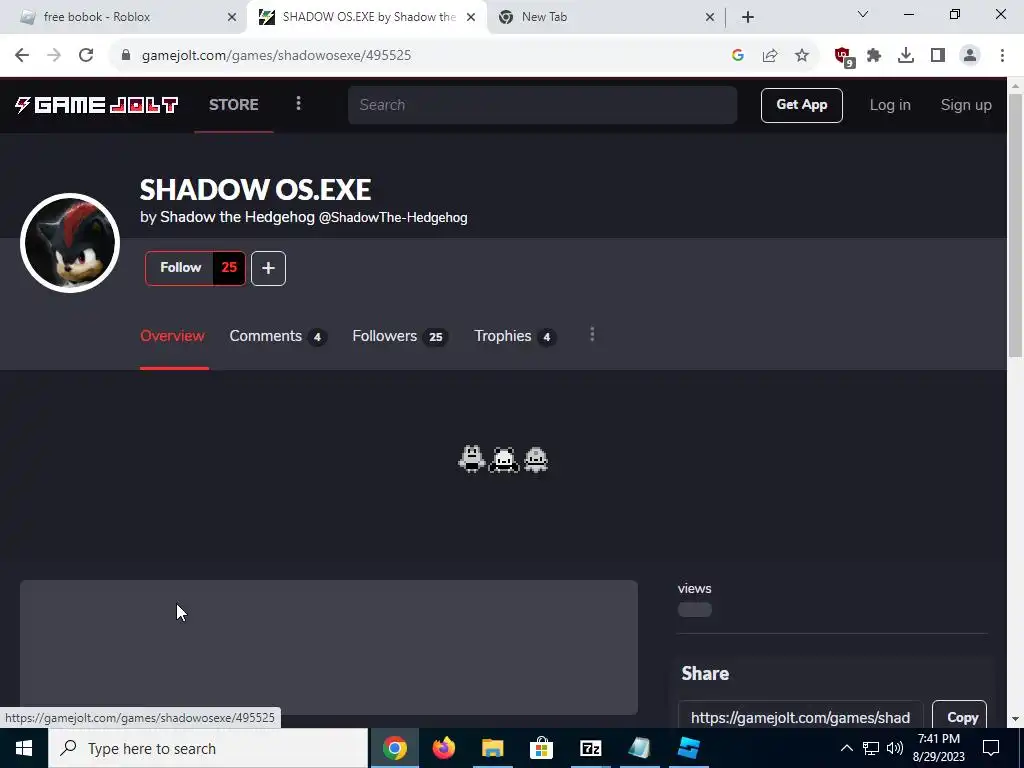This screenshot has height=768, width=1024.
Task: Open Microsoft Store from the taskbar
Action: (541, 748)
